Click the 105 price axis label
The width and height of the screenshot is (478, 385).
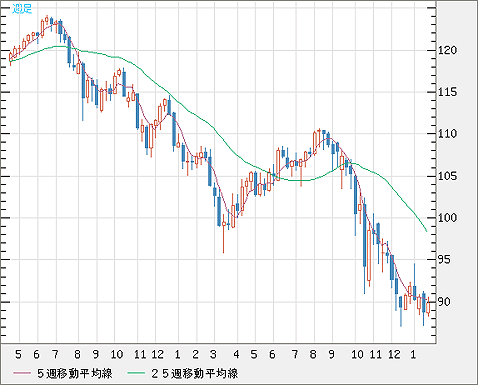pos(447,176)
